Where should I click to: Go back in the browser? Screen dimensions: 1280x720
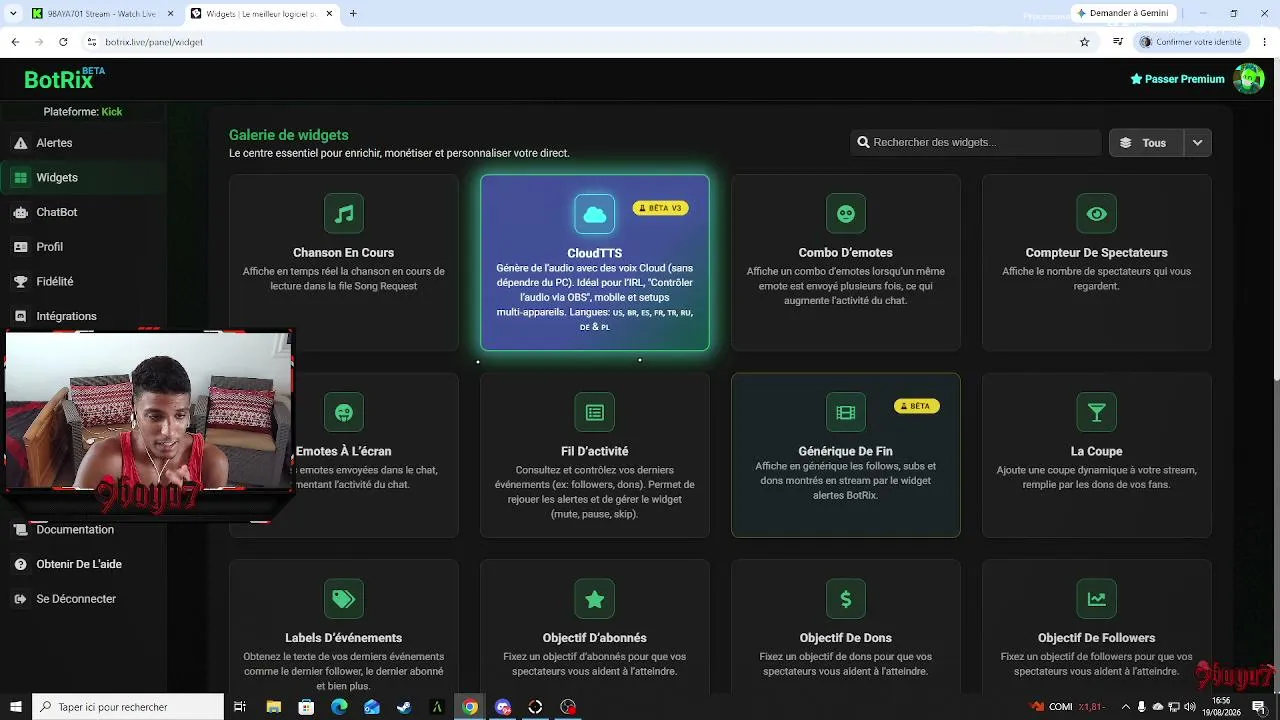(x=15, y=42)
